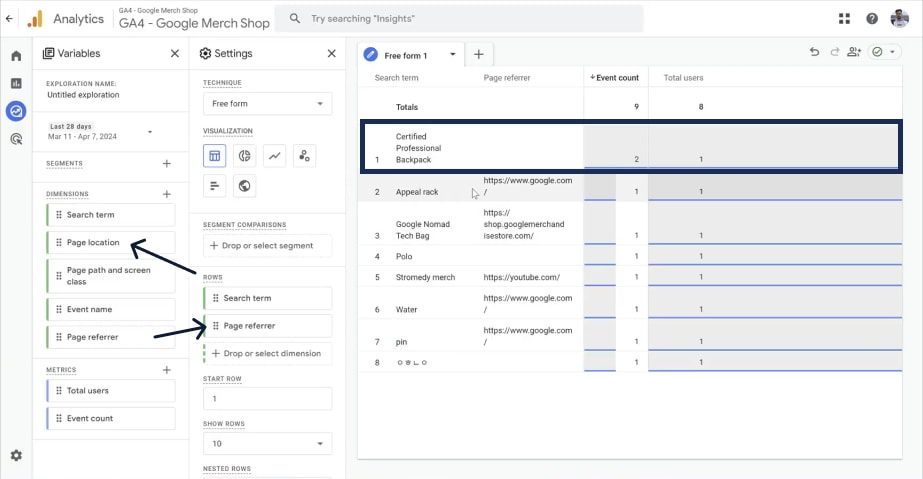
Task: Click the Google Nomad Tech Bag row
Action: click(630, 224)
